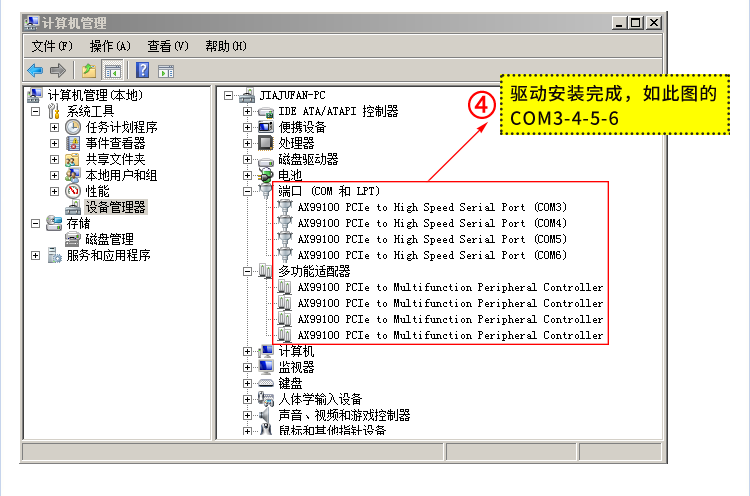Open the 查看(V) menu

[x=168, y=46]
